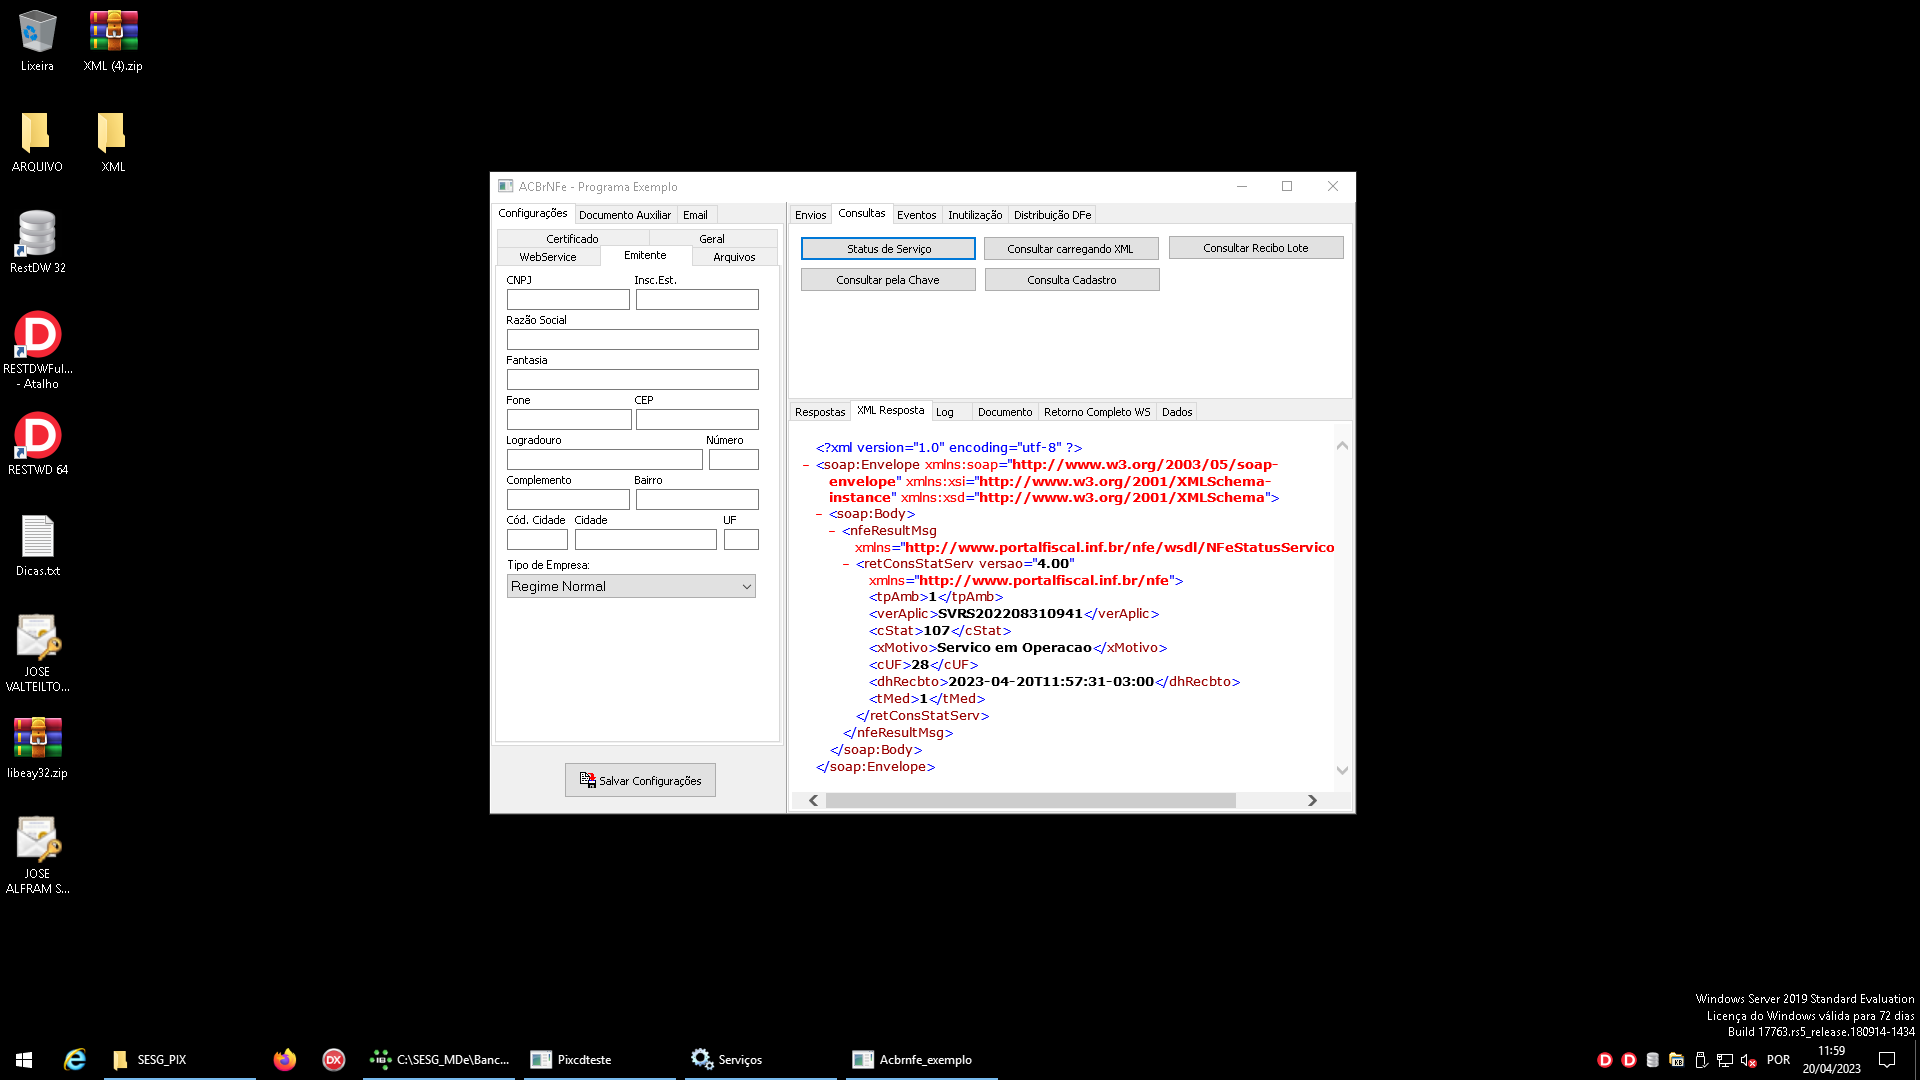Select the RESTDWFul... Atalho shortcut icon

click(x=37, y=350)
